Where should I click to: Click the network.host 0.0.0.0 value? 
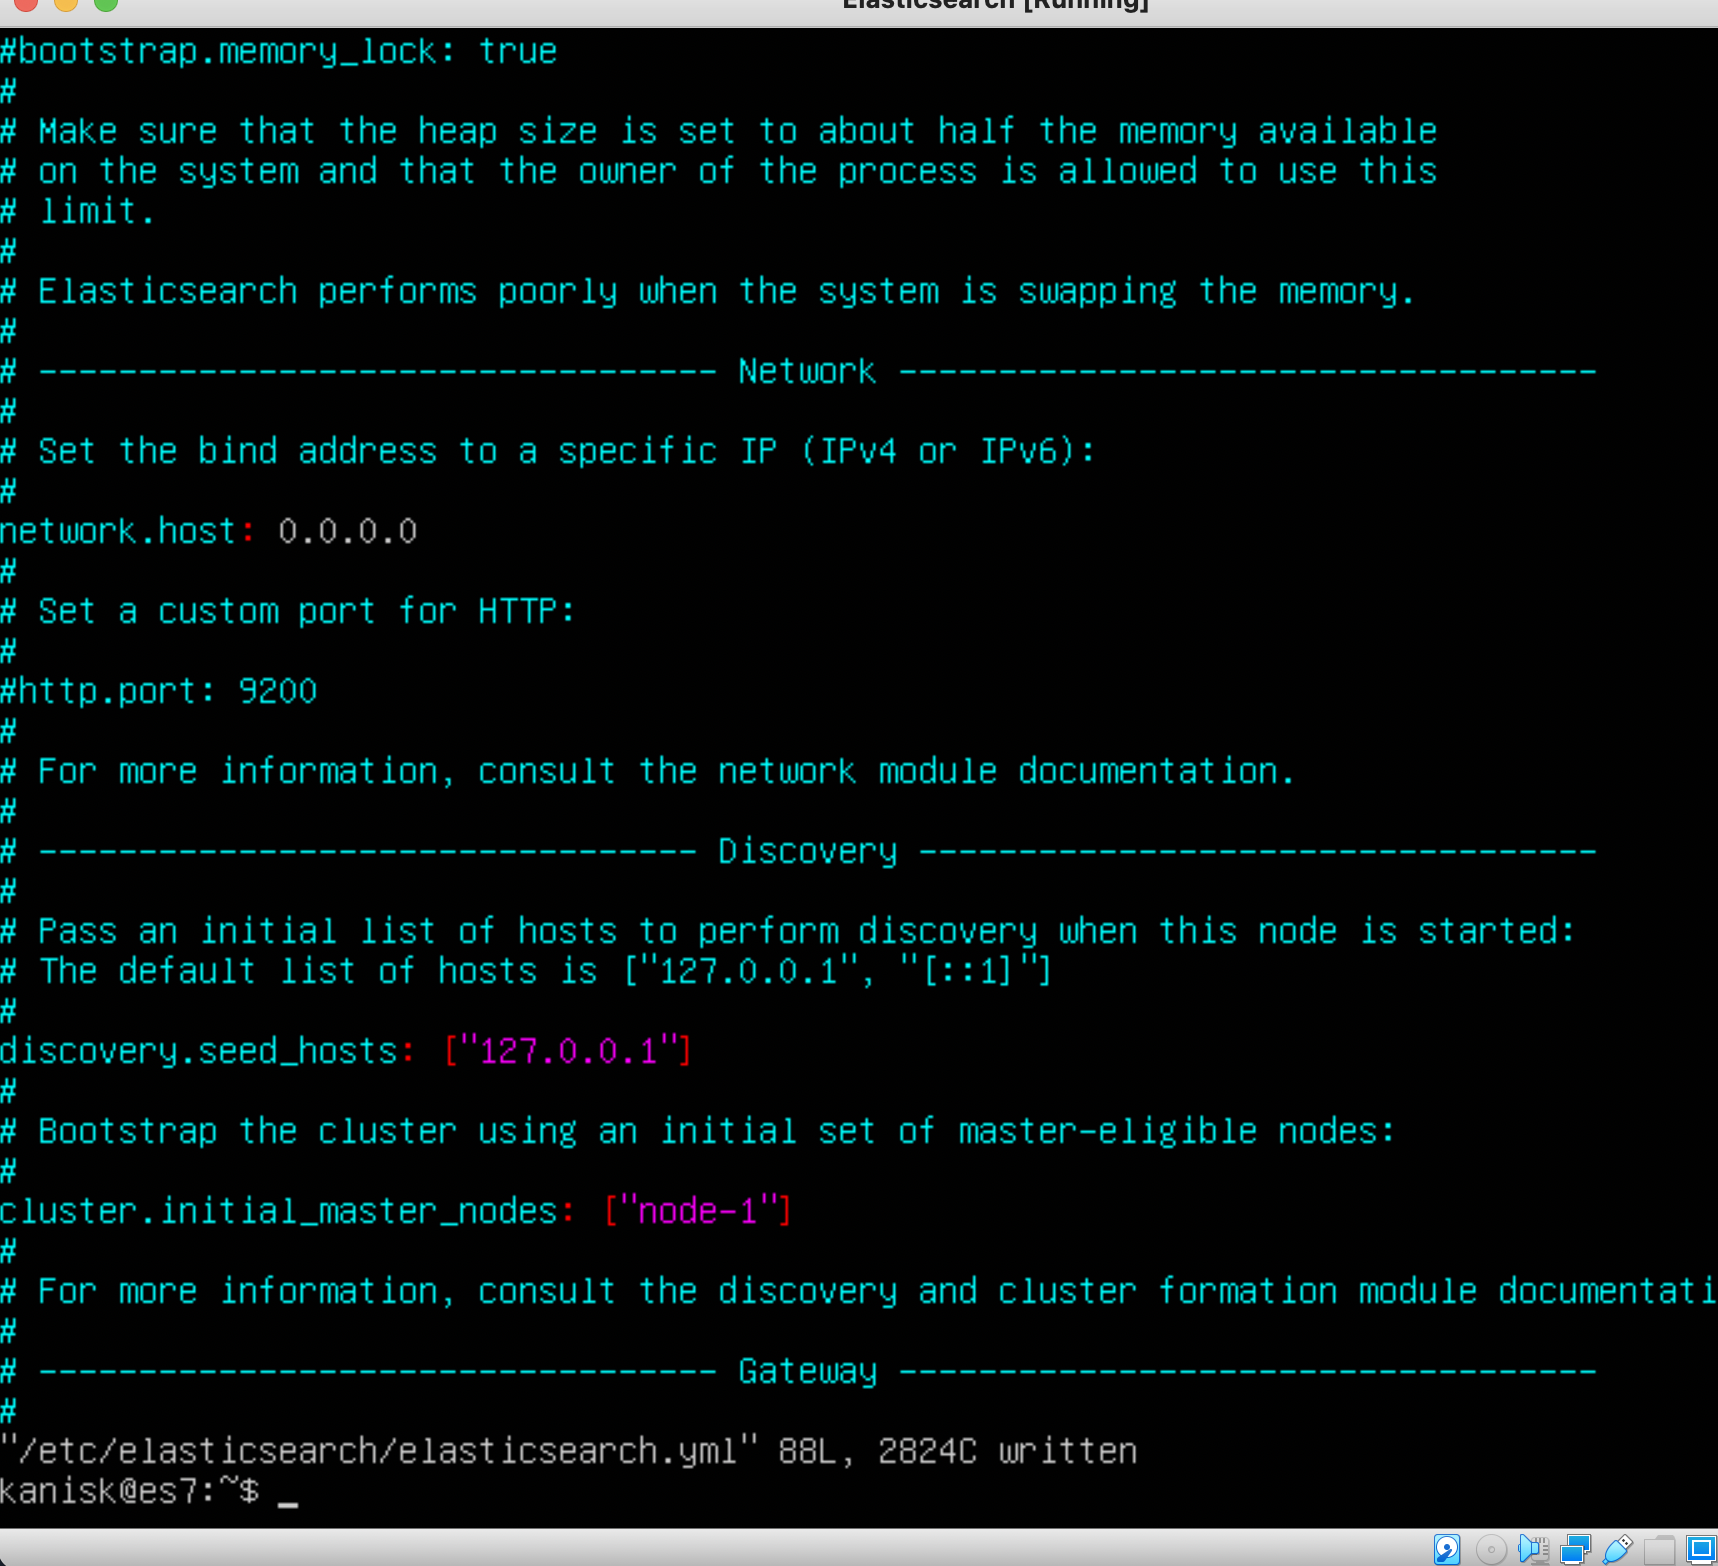347,531
